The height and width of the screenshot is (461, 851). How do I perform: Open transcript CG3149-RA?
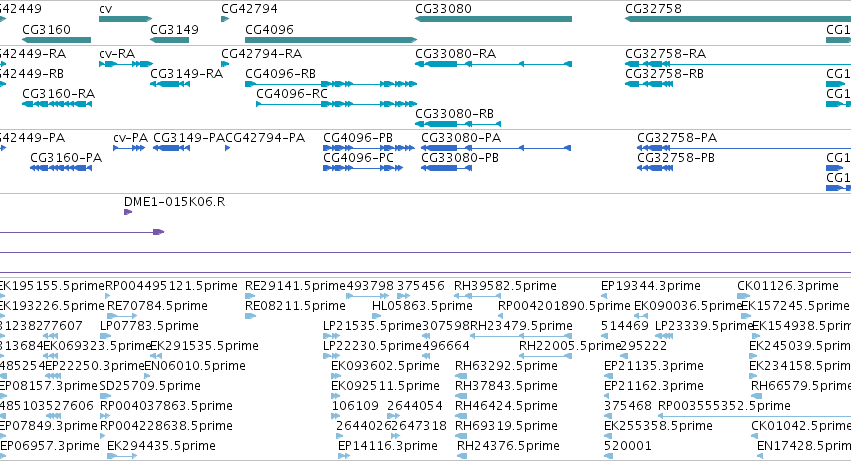pyautogui.click(x=187, y=74)
